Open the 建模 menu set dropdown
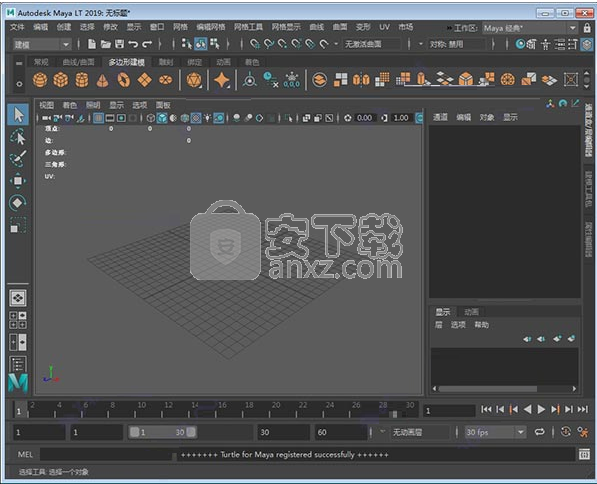The width and height of the screenshot is (597, 484). click(x=42, y=45)
